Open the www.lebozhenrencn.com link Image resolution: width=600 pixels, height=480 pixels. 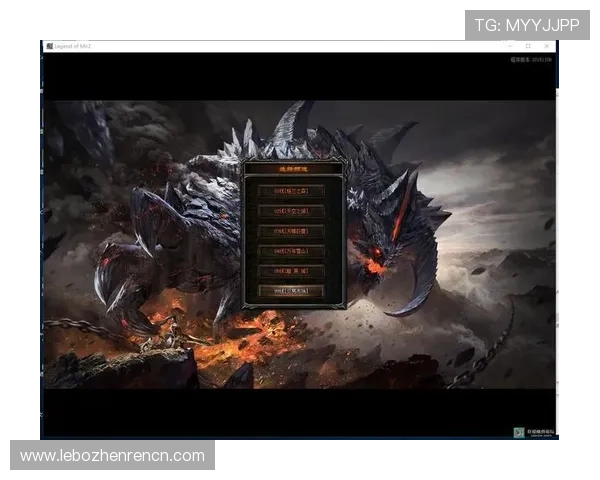112,456
